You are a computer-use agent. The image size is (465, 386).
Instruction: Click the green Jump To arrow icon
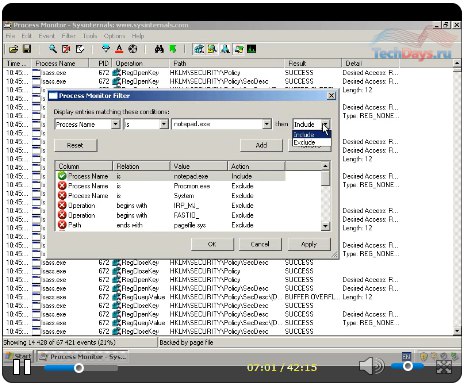(173, 49)
